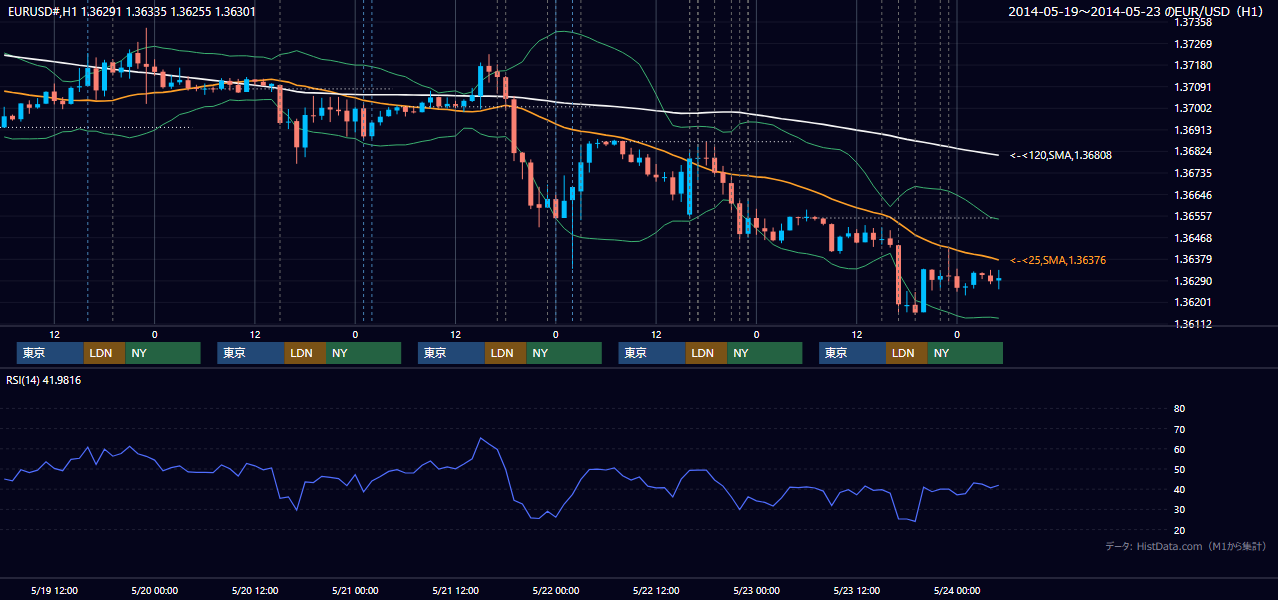Select the 5/20 00:00 time label
Screen dimensions: 1278x600
154,590
